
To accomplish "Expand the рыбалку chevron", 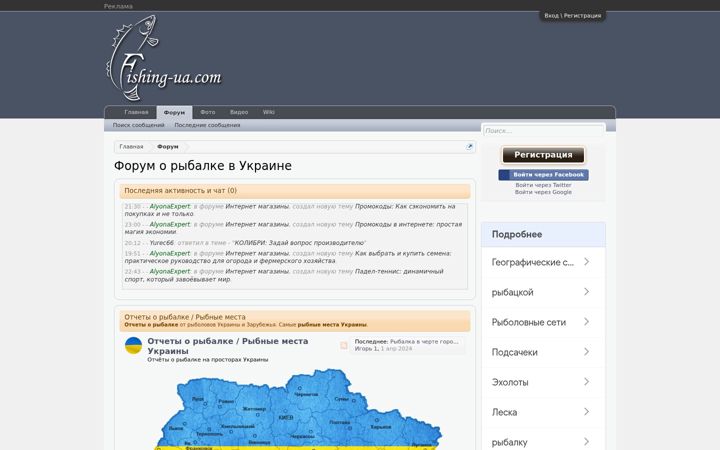I will coord(586,442).
